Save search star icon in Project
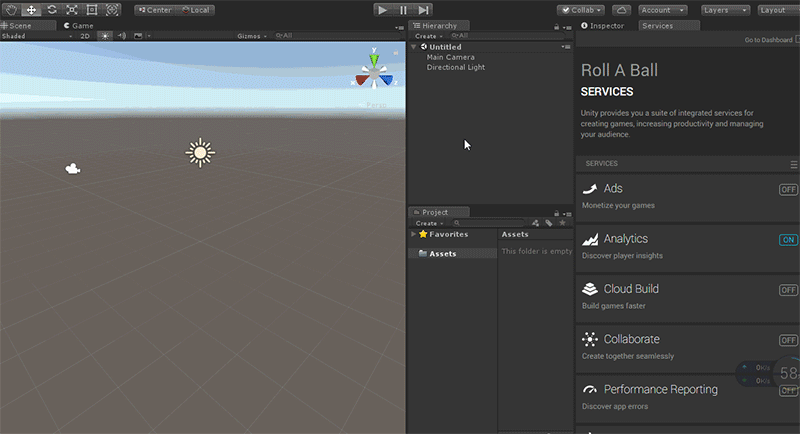This screenshot has width=800, height=434. pos(562,223)
